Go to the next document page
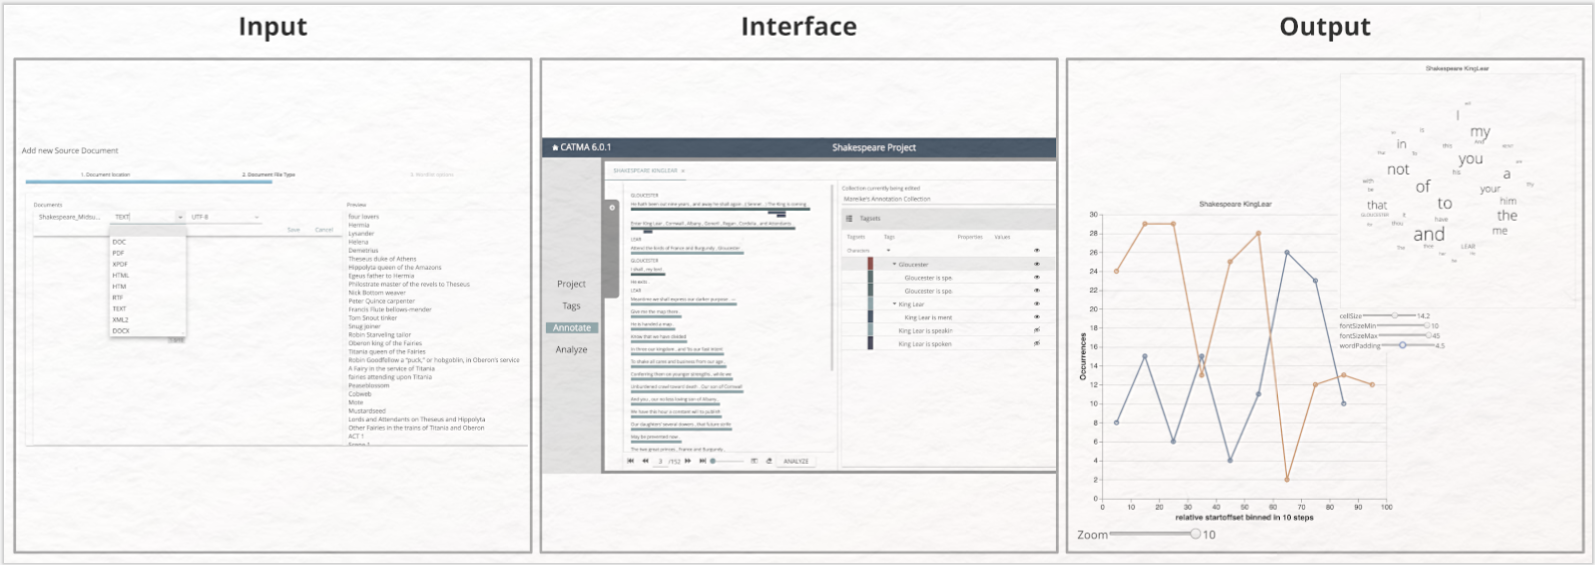1595x565 pixels. [688, 461]
